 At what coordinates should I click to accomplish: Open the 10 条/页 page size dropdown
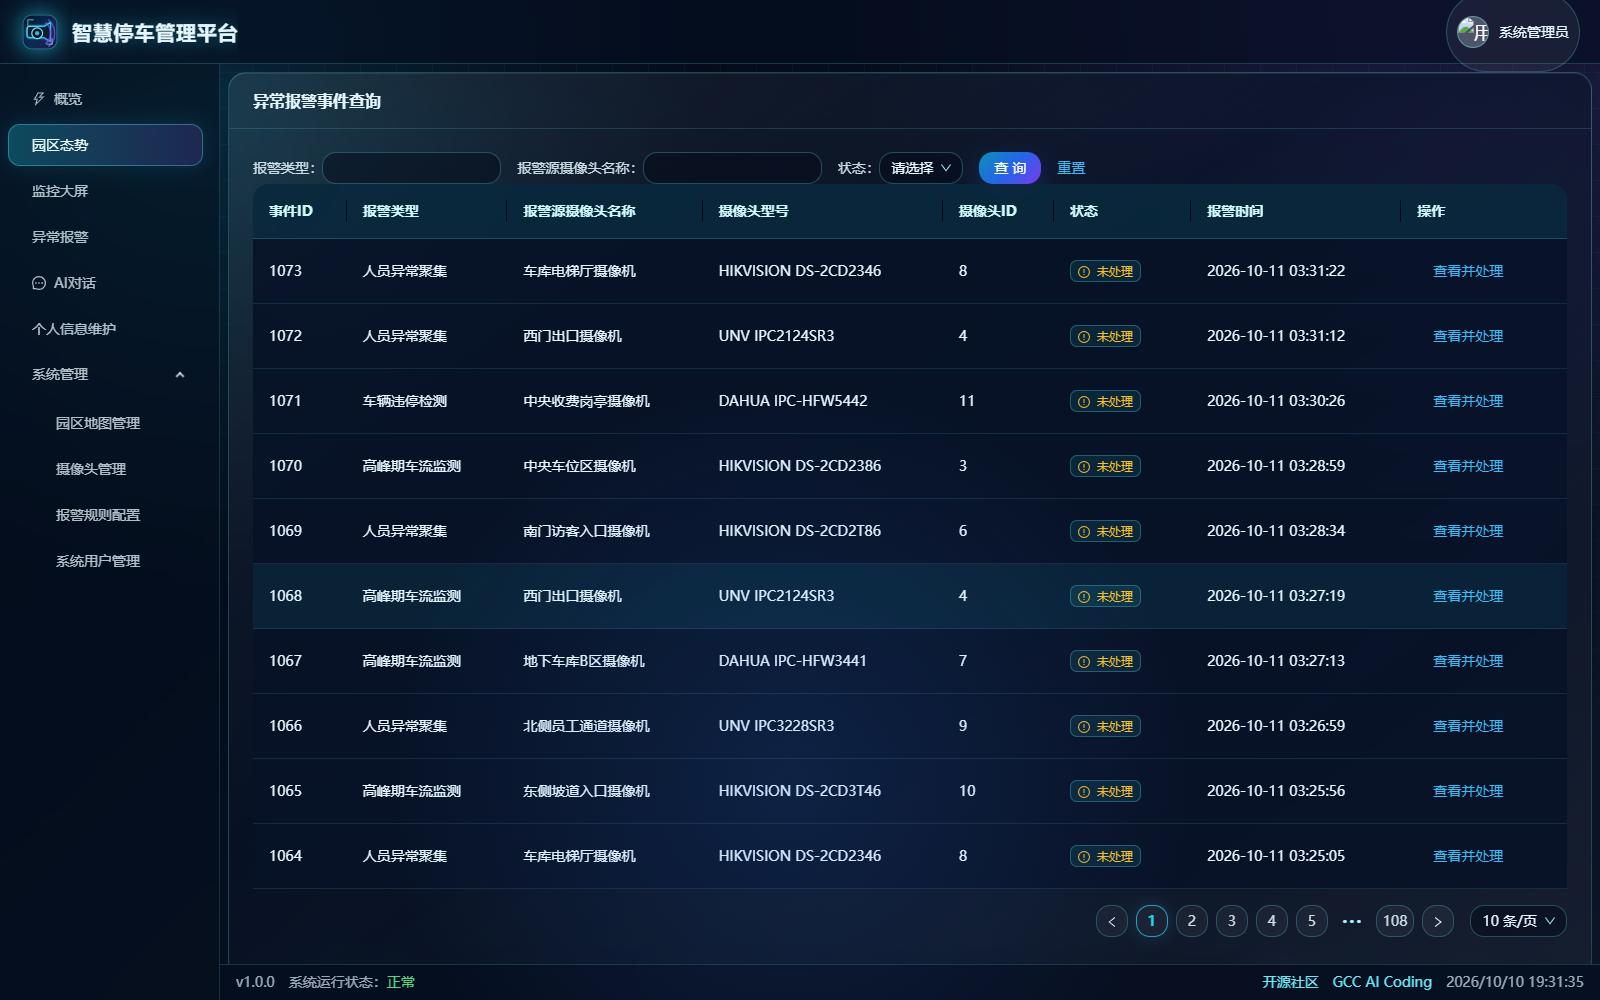click(x=1518, y=921)
